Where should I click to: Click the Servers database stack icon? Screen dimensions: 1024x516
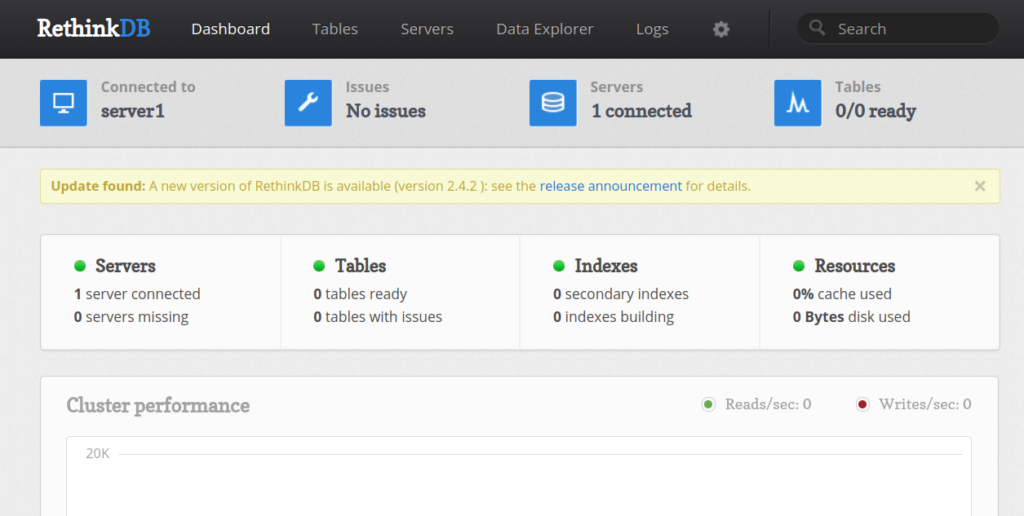tap(553, 103)
